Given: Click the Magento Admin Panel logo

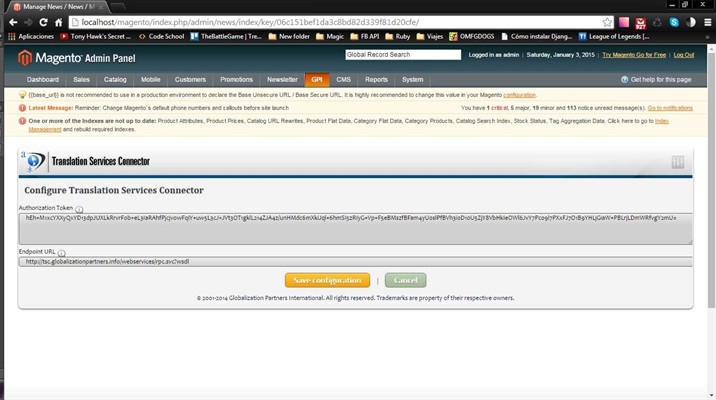Looking at the screenshot, I should (x=77, y=58).
